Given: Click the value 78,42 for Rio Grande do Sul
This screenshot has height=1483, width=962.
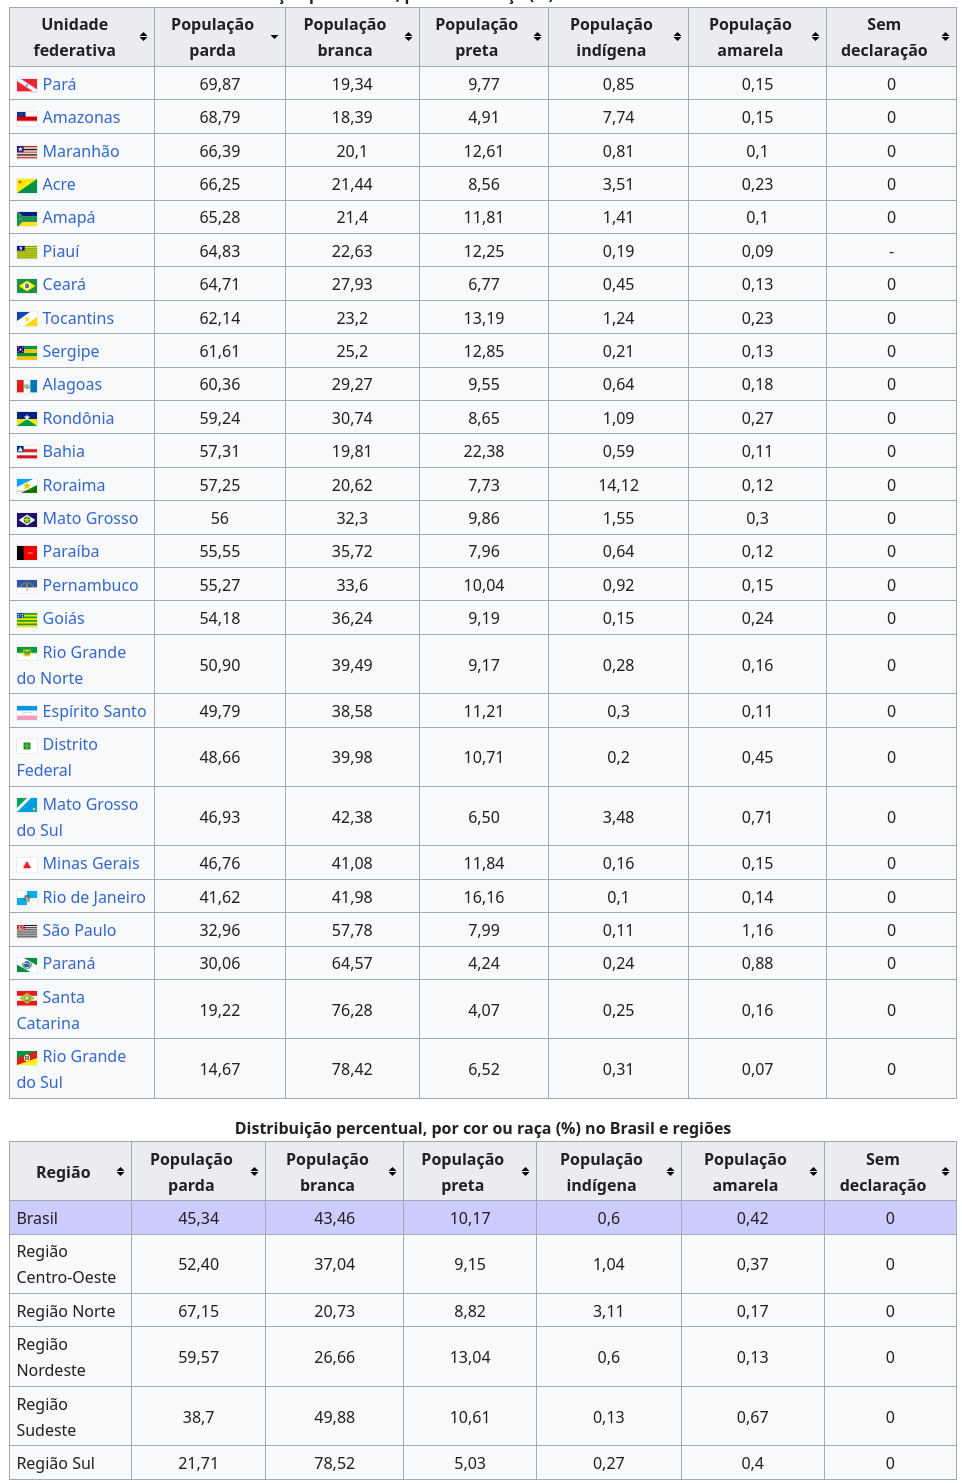Looking at the screenshot, I should [352, 1070].
